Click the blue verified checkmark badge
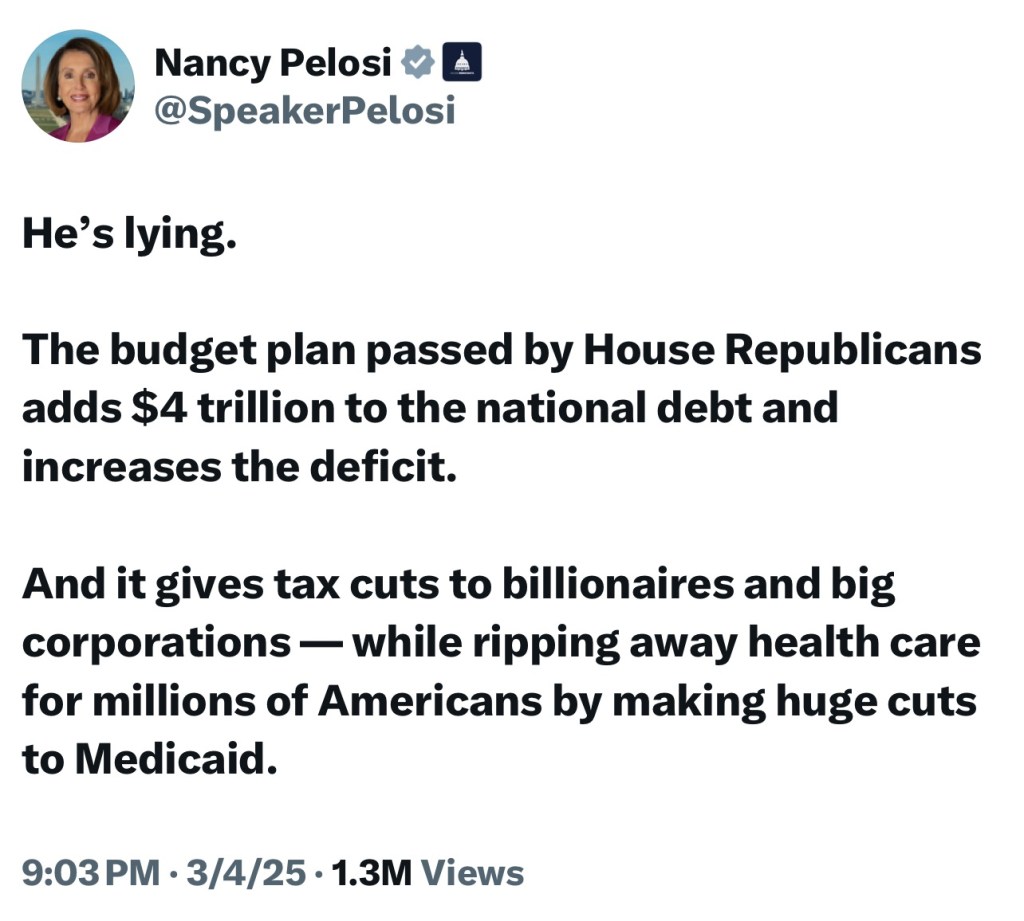 point(417,64)
